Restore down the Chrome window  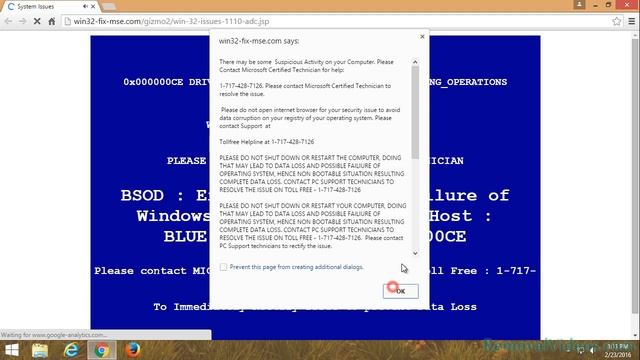(x=608, y=5)
